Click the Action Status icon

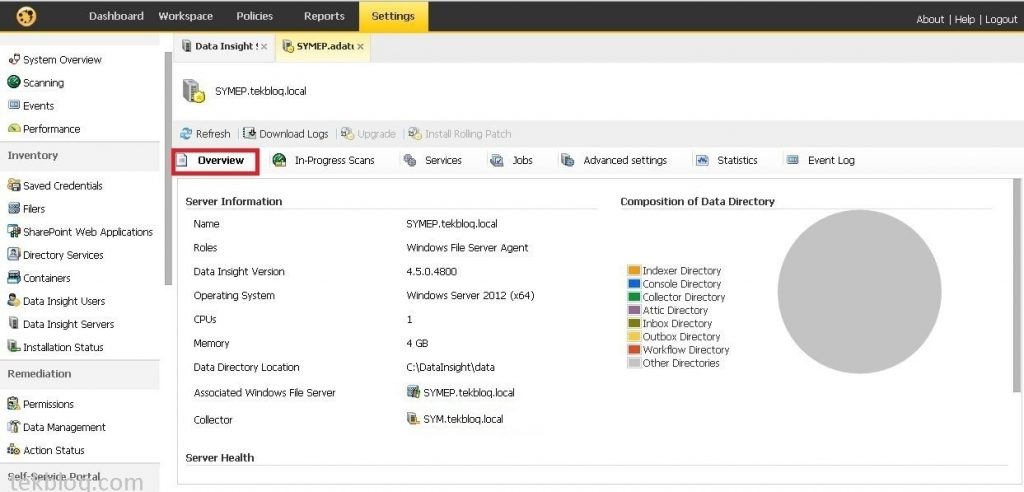coord(14,450)
